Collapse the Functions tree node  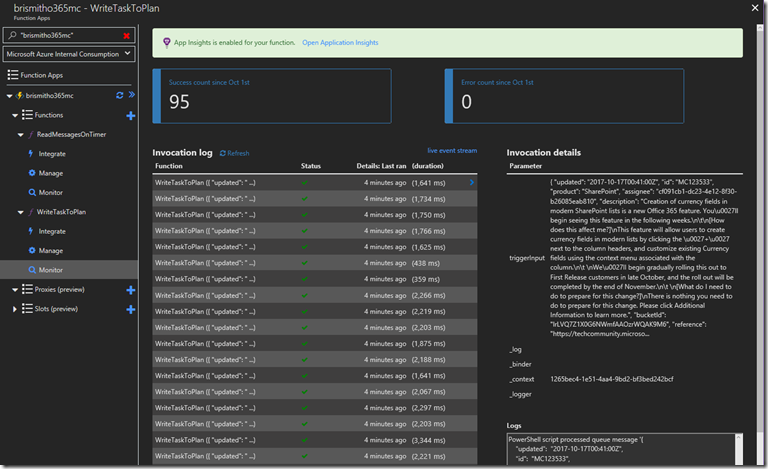click(15, 116)
